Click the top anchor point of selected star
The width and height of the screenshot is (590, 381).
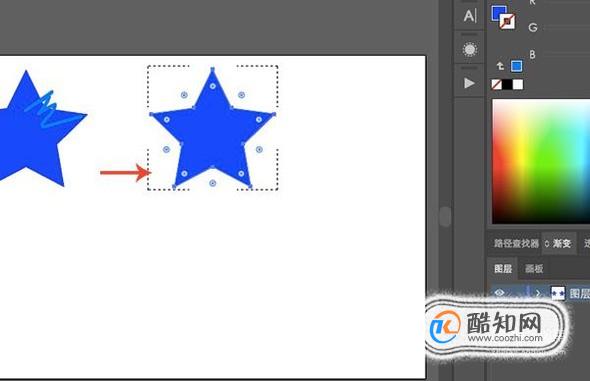click(213, 69)
